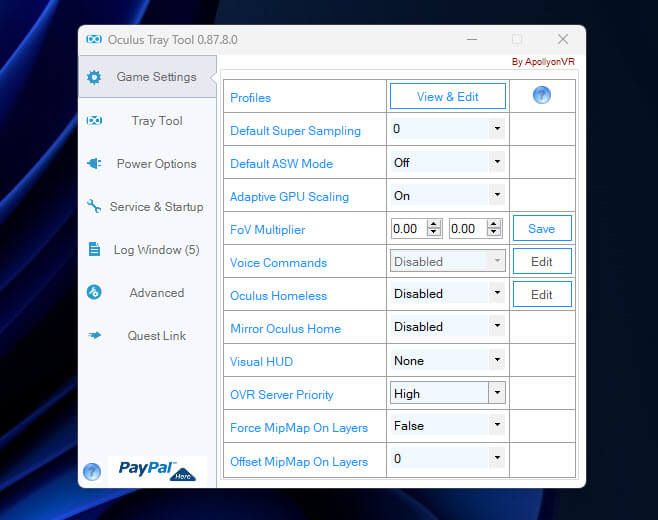Image resolution: width=658 pixels, height=520 pixels.
Task: Select the Service & Startup tab
Action: (x=148, y=206)
